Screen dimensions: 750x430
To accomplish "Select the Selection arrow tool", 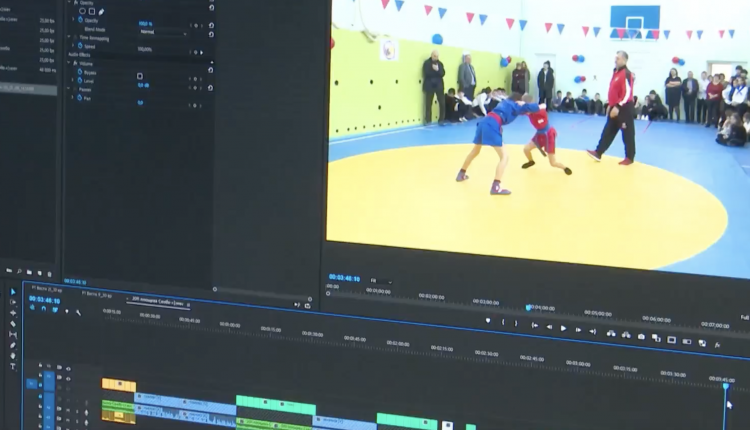I will 13,292.
